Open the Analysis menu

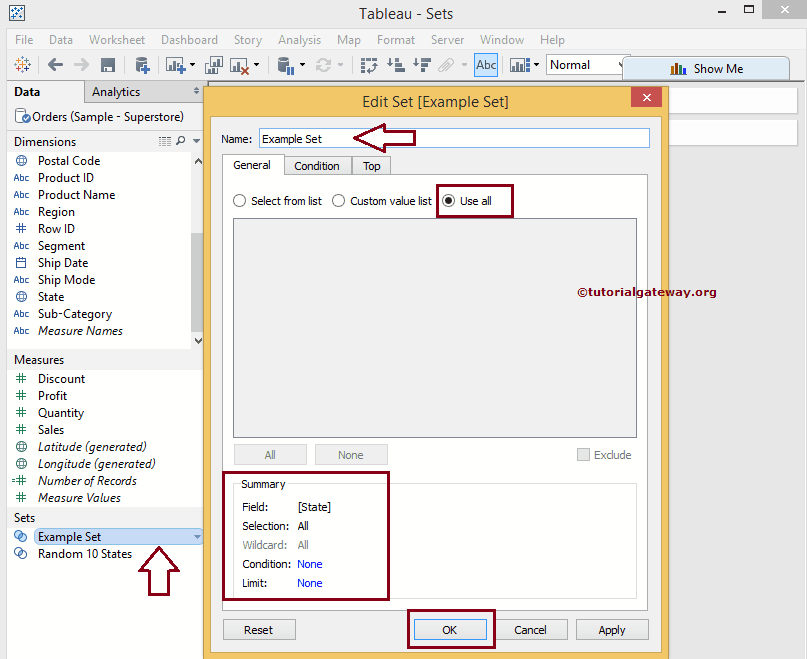tap(299, 40)
